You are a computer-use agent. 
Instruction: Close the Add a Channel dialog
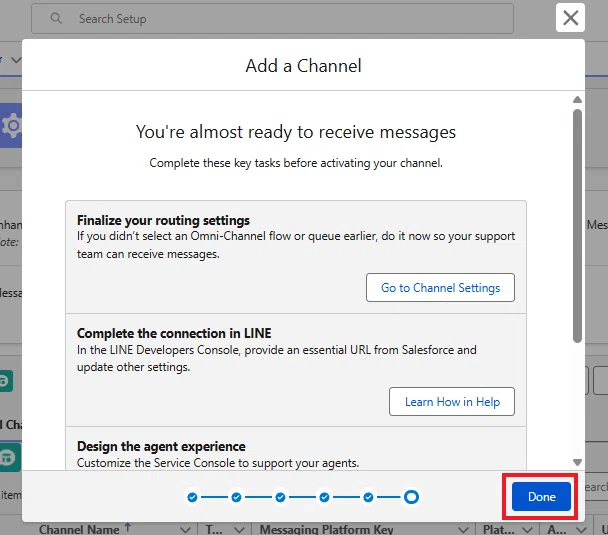570,18
